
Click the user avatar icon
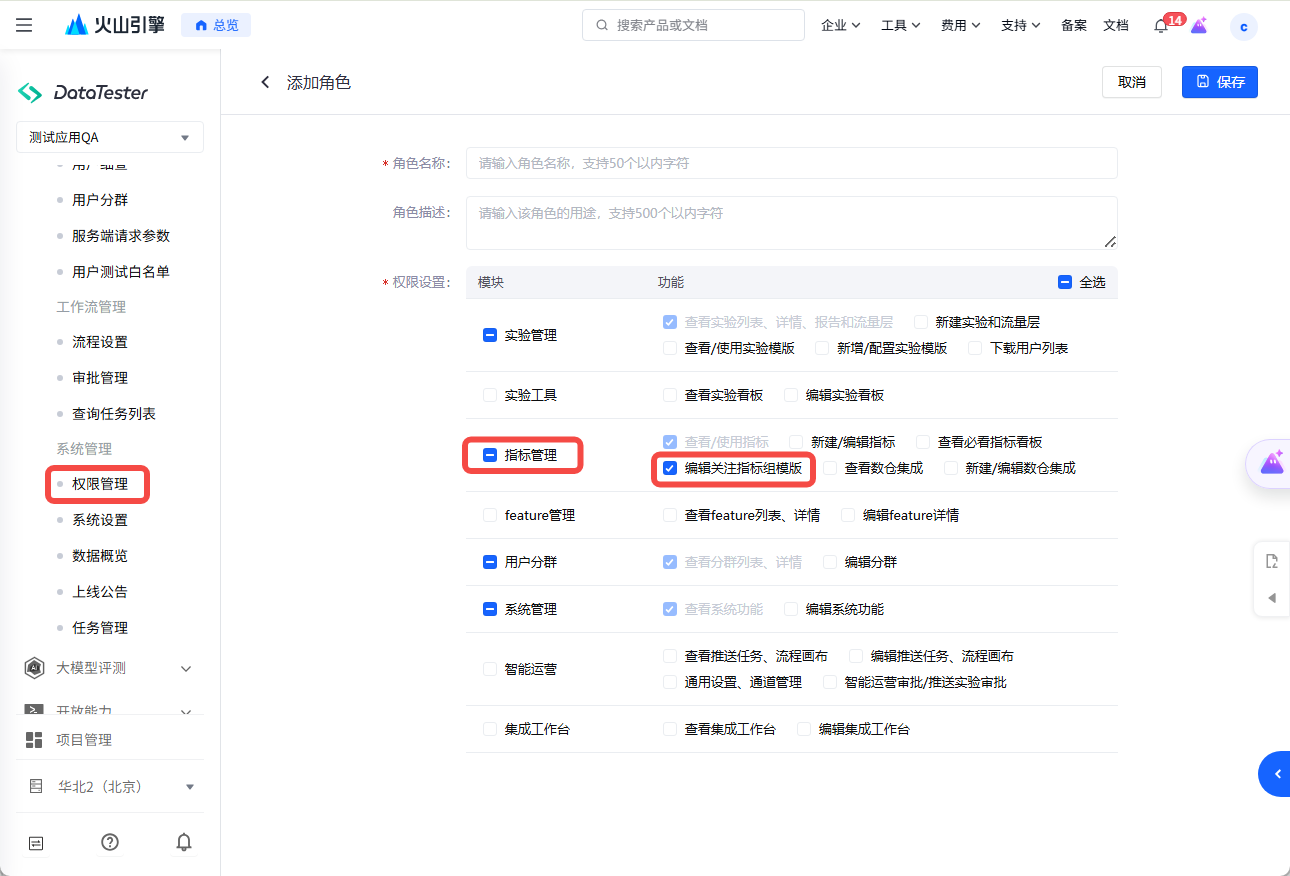(1243, 27)
